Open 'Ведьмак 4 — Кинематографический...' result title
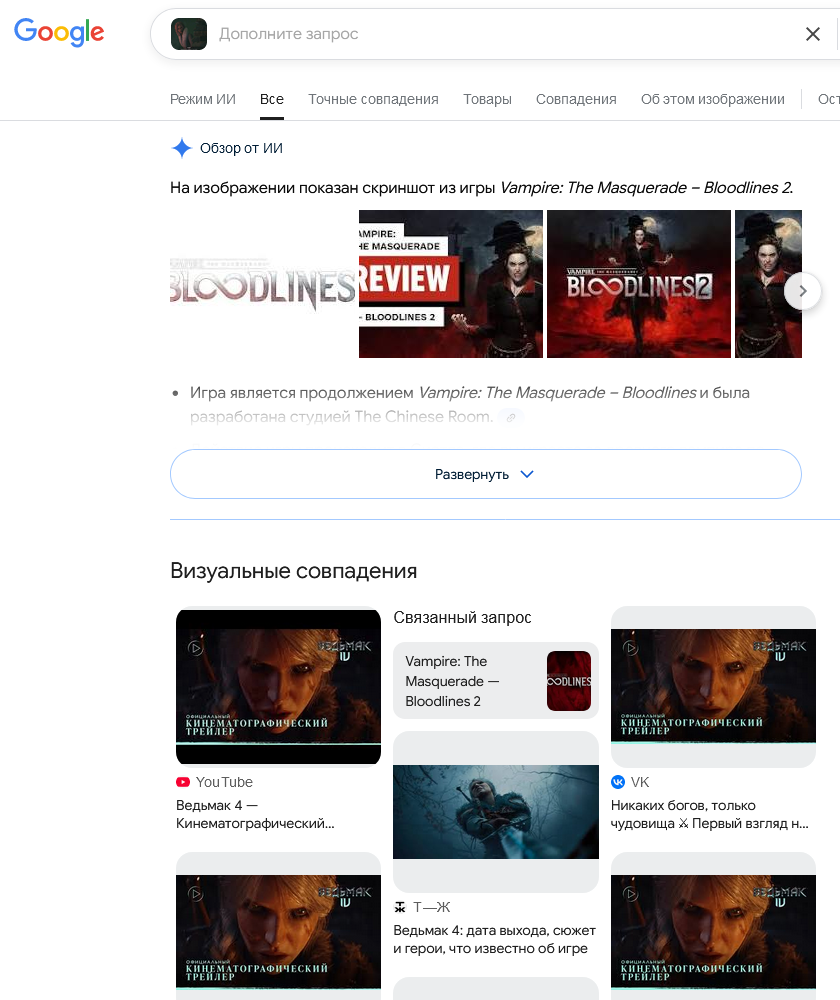The width and height of the screenshot is (840, 1000). [255, 814]
